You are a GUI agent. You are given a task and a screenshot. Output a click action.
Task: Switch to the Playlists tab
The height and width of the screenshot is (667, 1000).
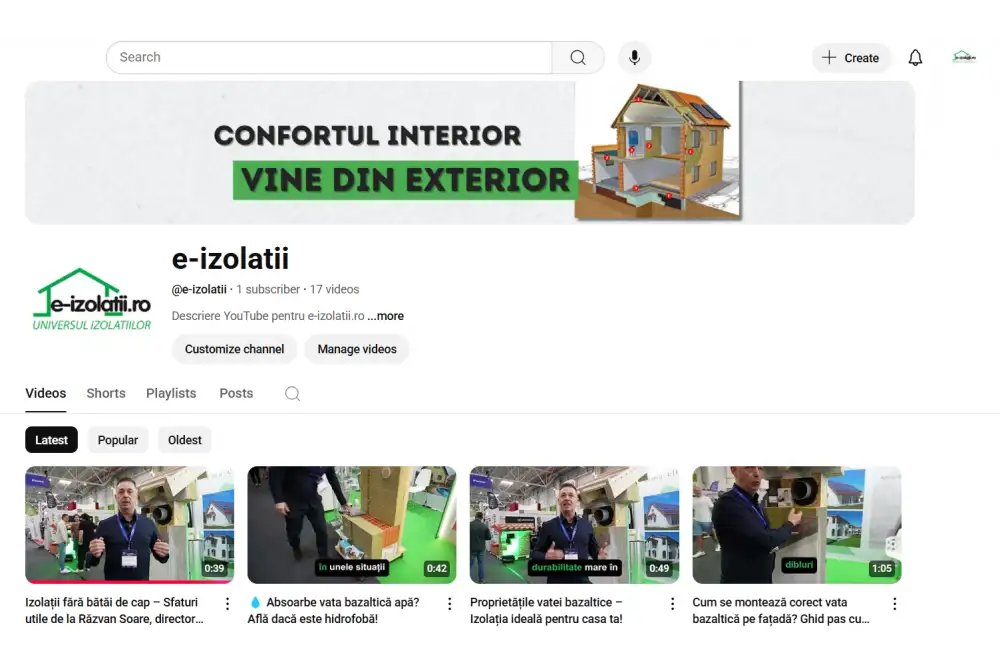tap(171, 393)
